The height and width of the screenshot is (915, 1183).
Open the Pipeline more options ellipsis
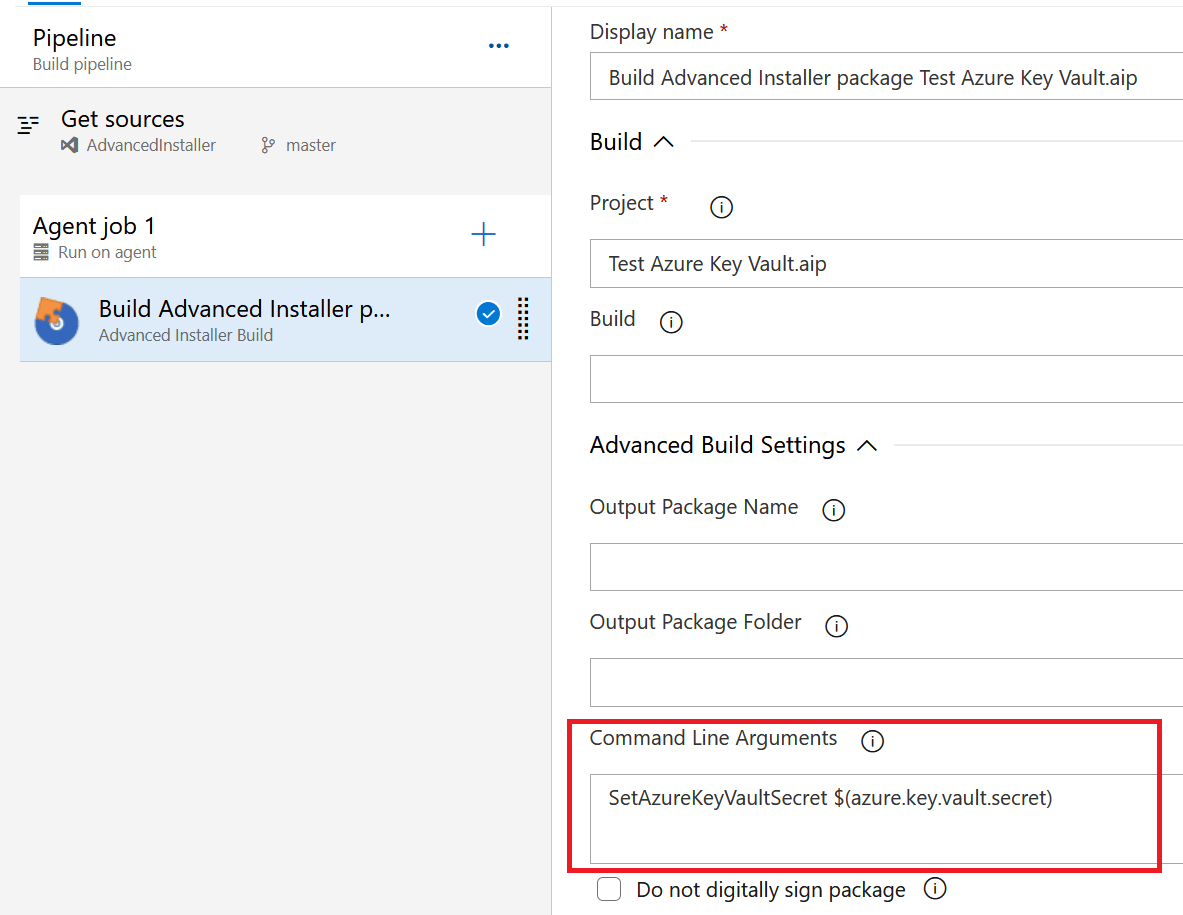(499, 46)
